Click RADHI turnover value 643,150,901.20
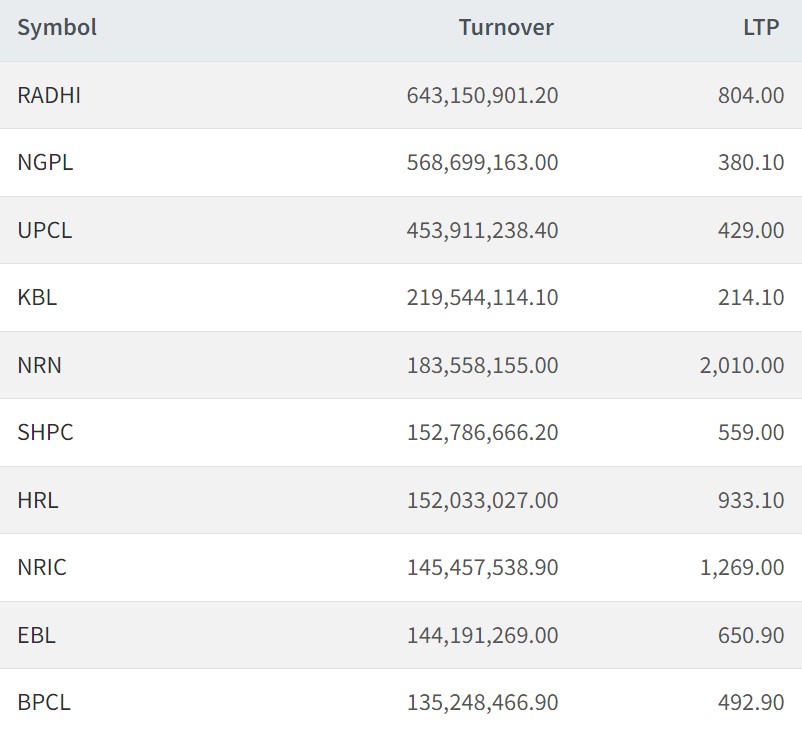Viewport: 802px width, 736px height. click(x=482, y=95)
